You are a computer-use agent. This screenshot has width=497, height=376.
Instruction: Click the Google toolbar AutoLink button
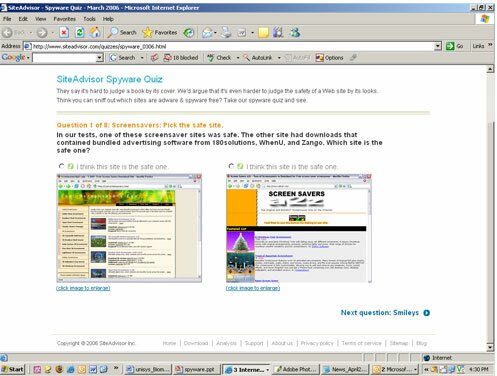click(x=257, y=58)
